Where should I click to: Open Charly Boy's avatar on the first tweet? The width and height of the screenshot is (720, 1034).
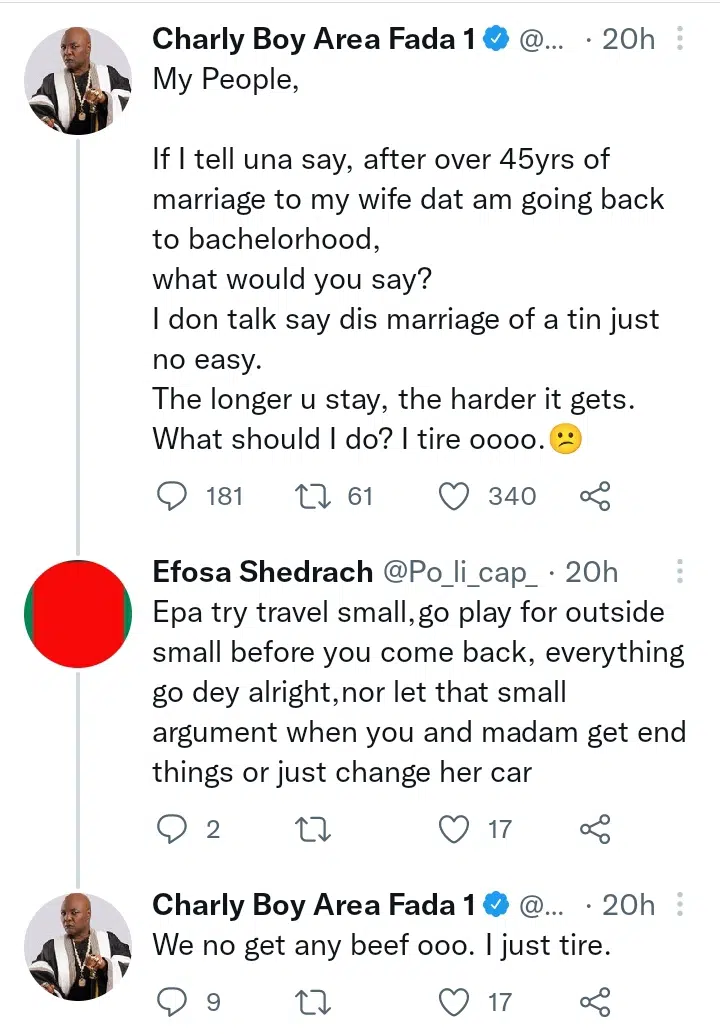click(x=78, y=81)
